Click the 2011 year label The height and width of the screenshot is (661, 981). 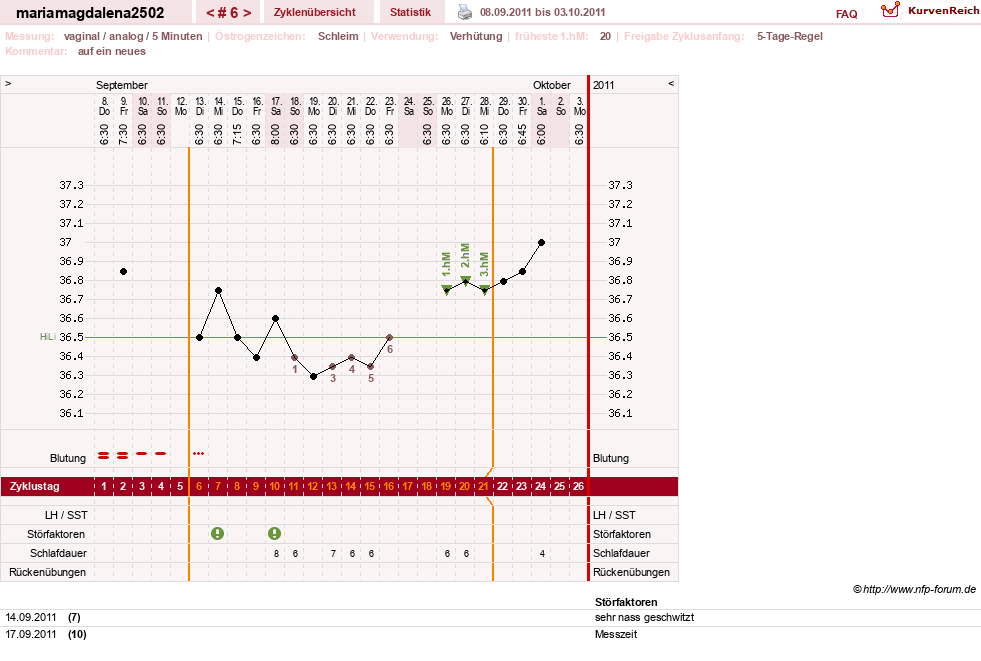click(604, 85)
